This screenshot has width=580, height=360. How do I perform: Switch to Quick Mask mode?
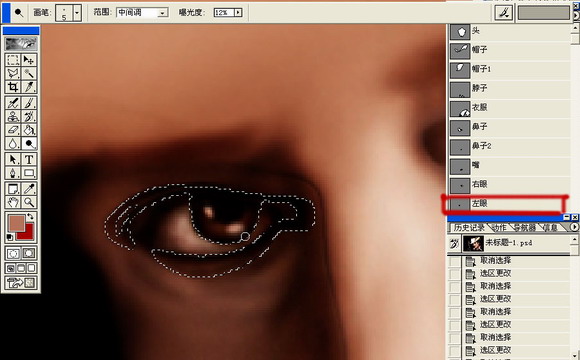tap(29, 253)
